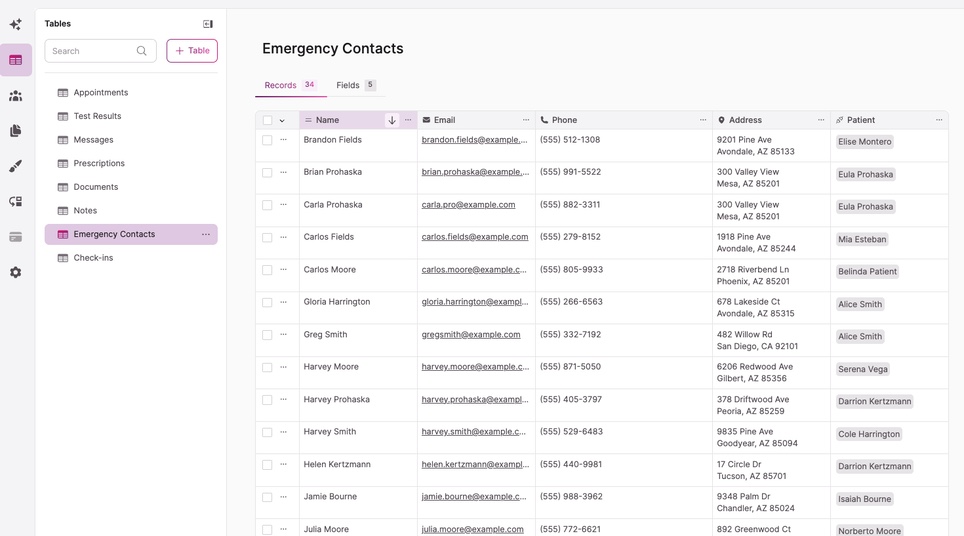Click the Address column header
The height and width of the screenshot is (536, 964).
pyautogui.click(x=772, y=120)
